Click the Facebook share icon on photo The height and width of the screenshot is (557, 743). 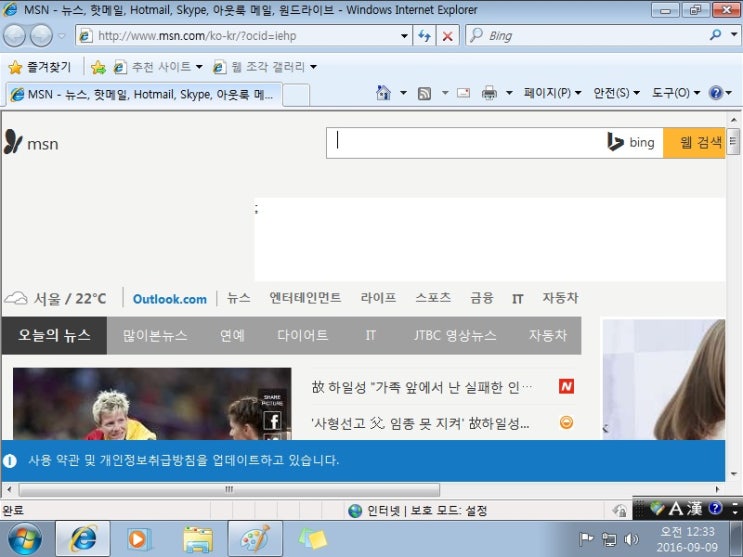[272, 420]
